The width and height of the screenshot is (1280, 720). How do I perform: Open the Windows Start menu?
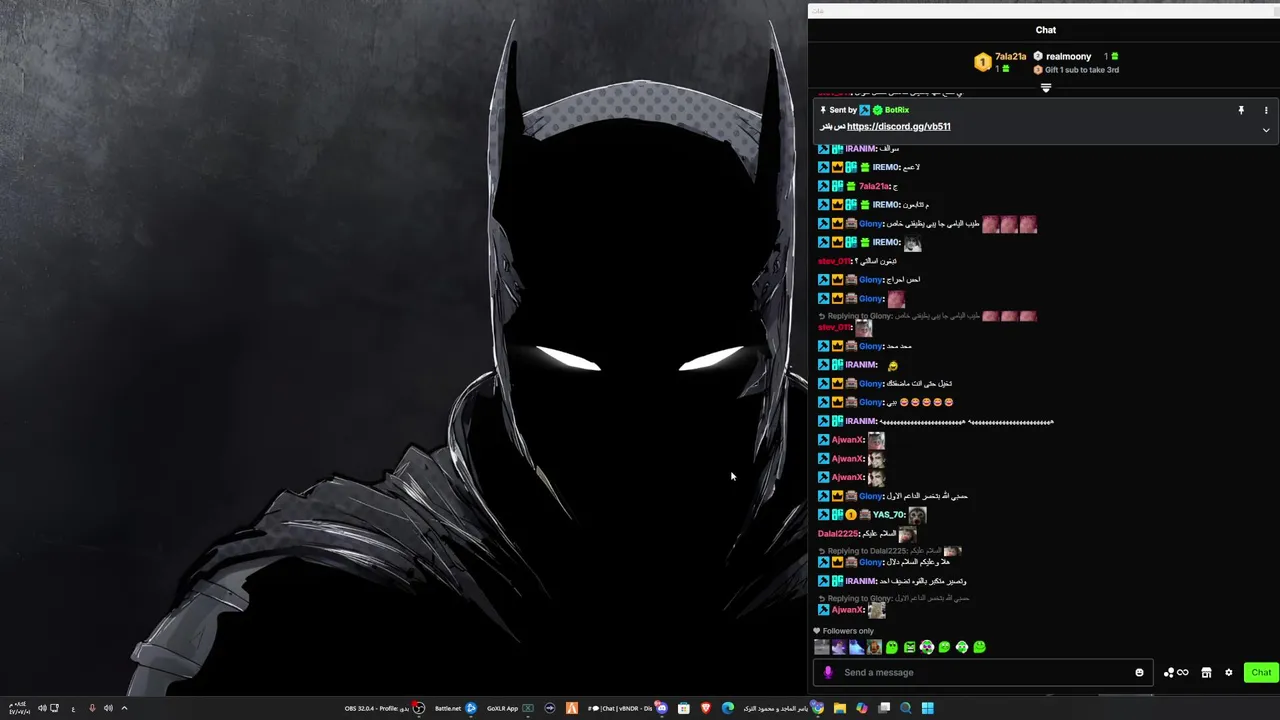click(x=927, y=708)
